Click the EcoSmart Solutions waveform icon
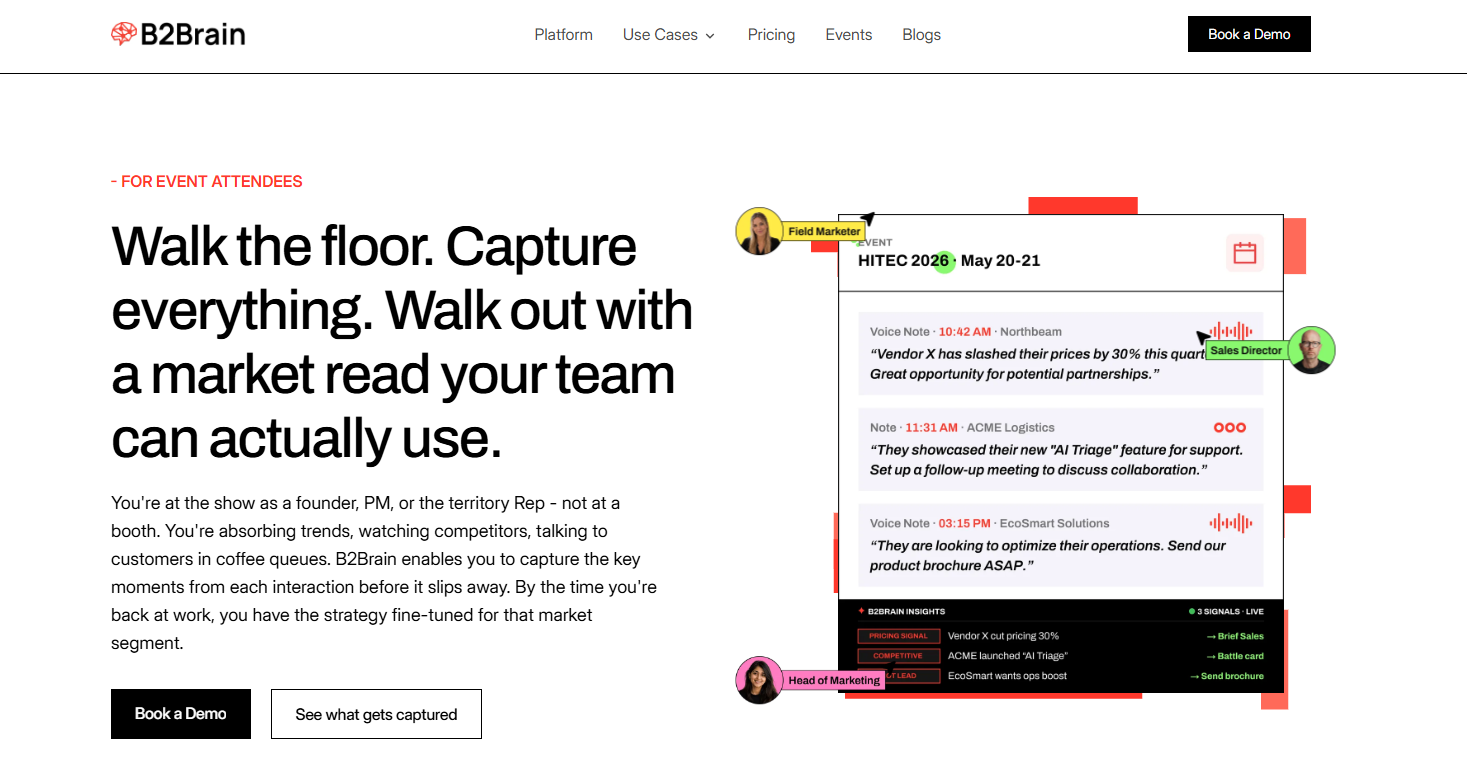 (x=1231, y=523)
